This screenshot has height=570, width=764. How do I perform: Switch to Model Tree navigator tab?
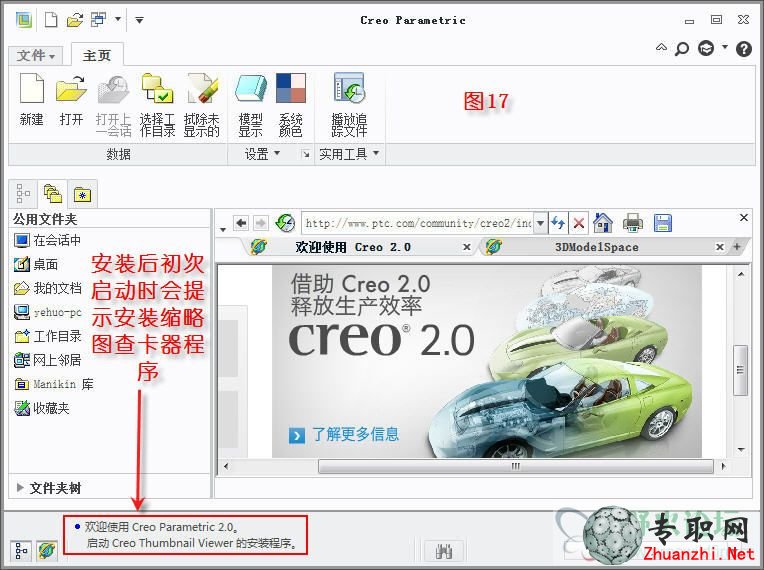23,193
